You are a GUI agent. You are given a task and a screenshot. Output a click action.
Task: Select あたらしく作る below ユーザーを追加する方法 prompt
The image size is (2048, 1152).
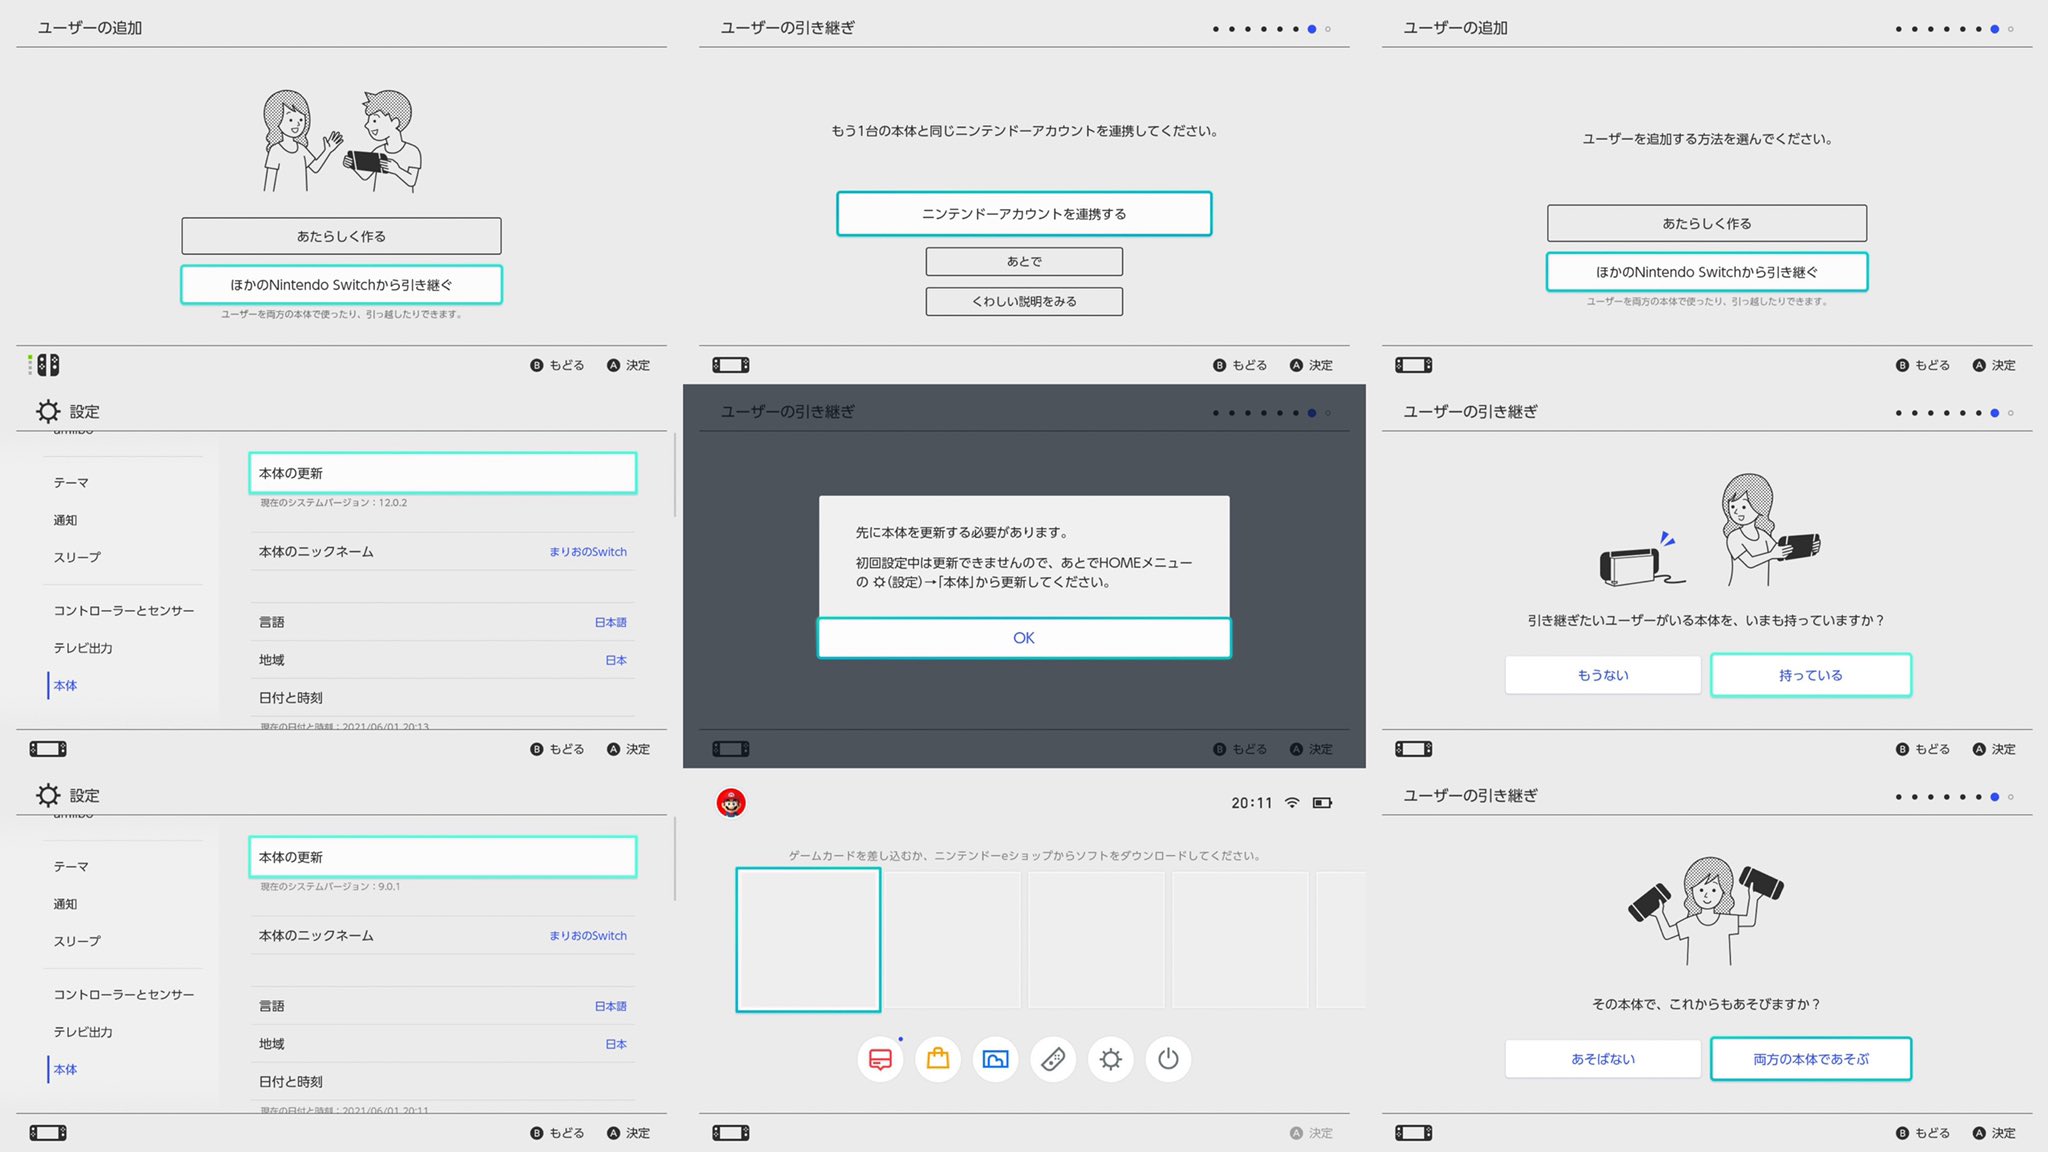pos(1707,223)
